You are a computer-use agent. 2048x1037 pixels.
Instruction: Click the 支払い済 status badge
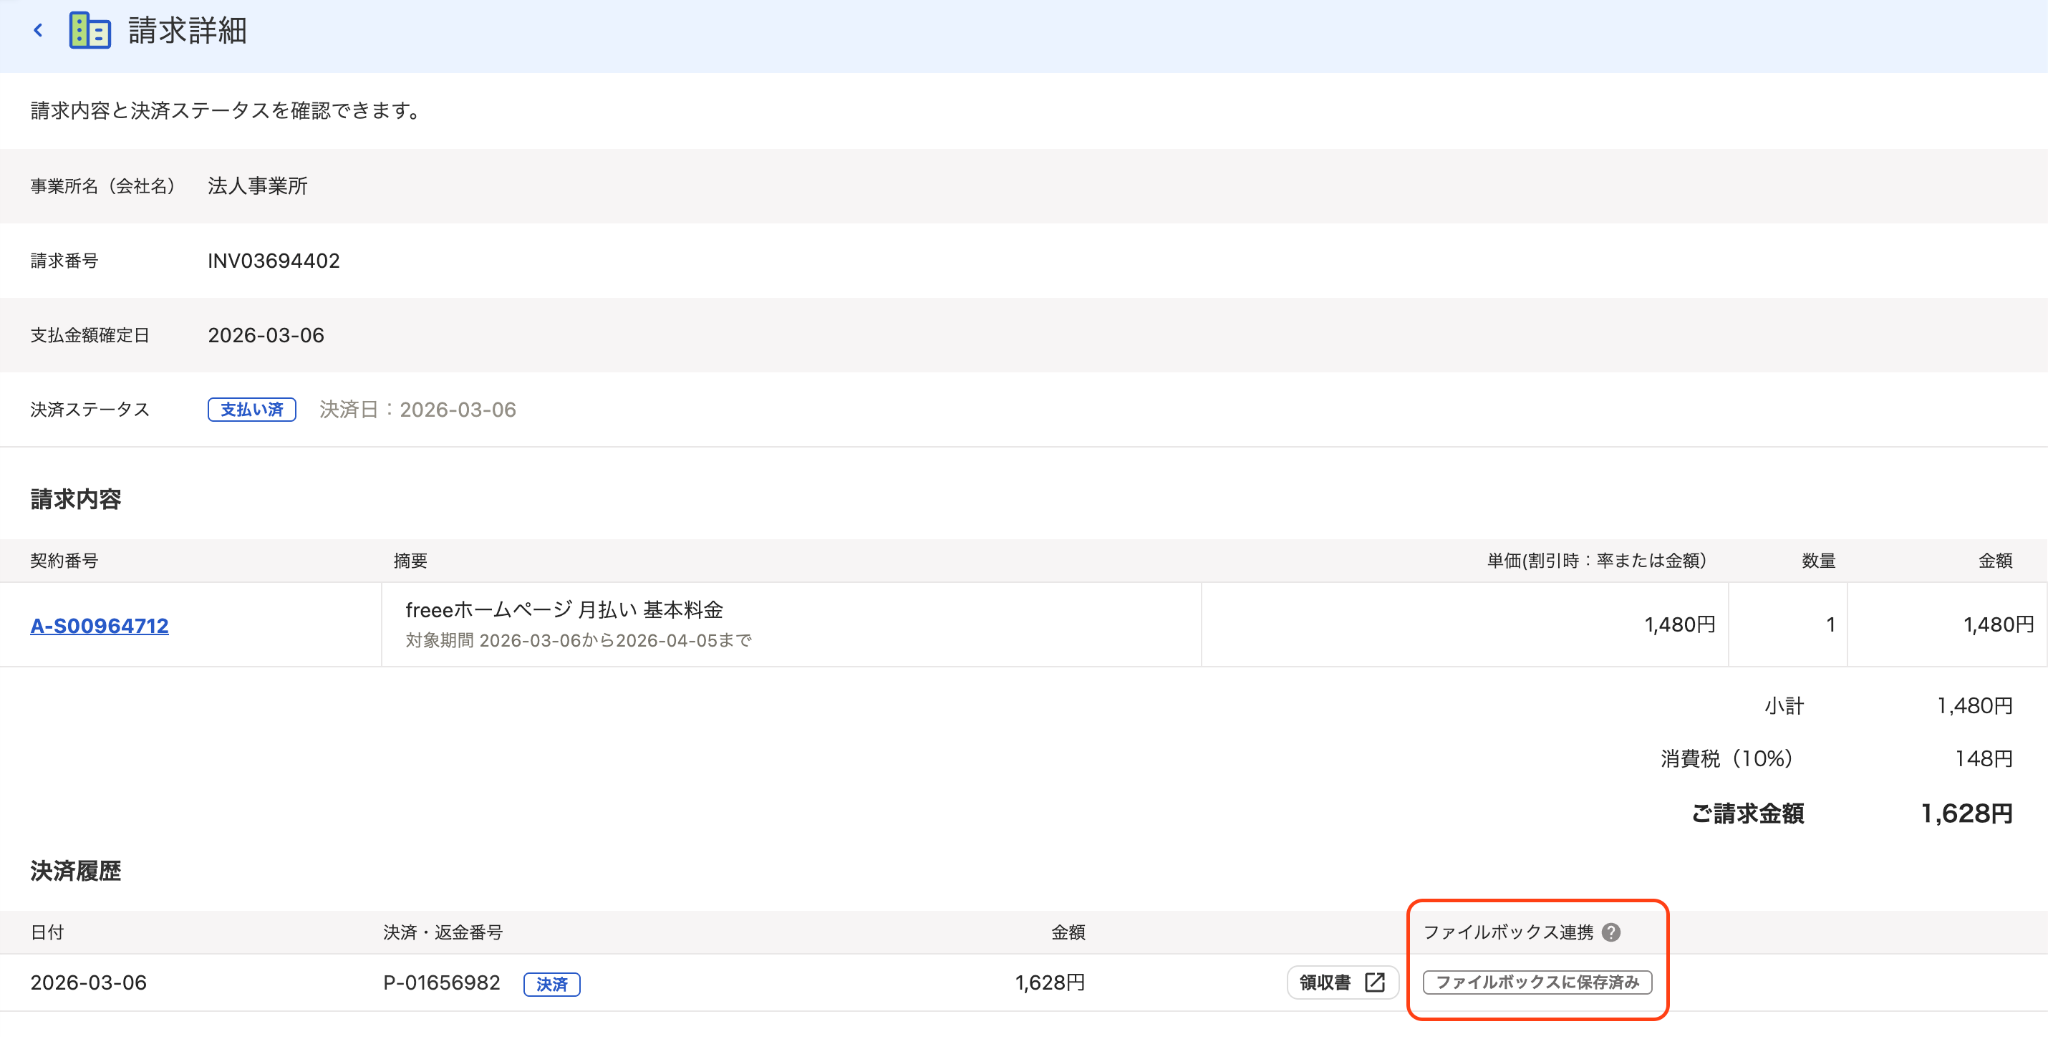[x=252, y=410]
